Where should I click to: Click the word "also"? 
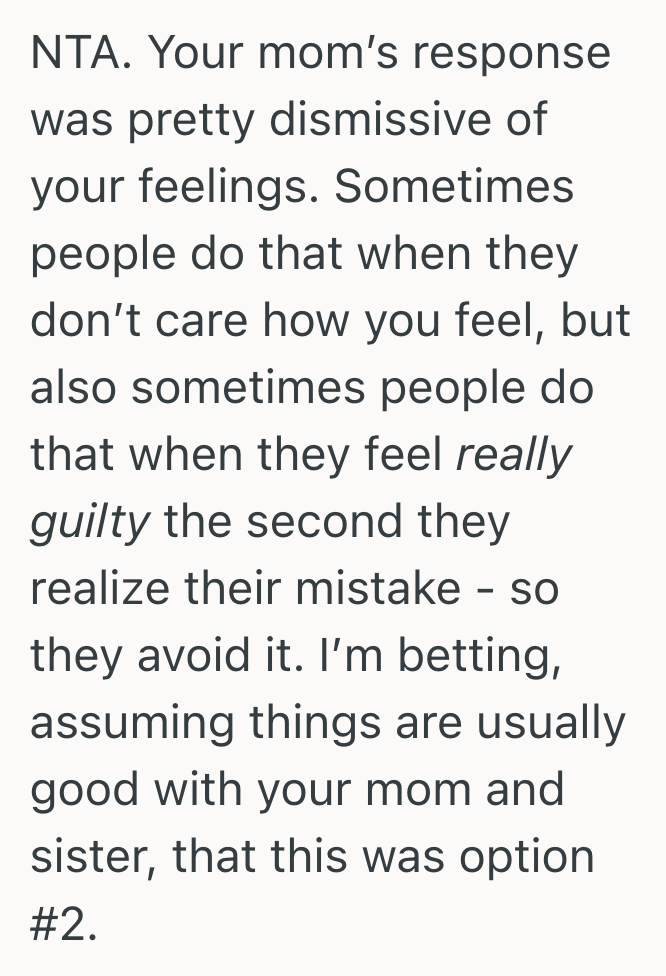[73, 388]
